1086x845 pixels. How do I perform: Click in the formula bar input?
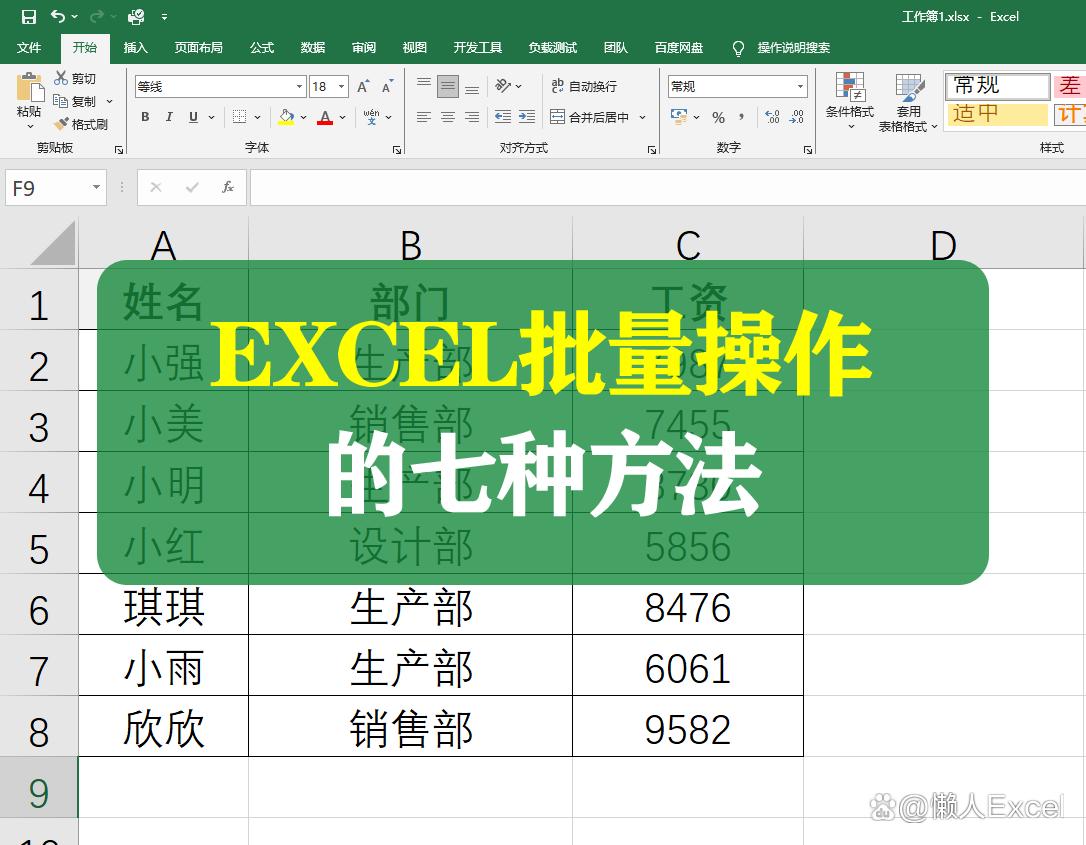[x=668, y=187]
